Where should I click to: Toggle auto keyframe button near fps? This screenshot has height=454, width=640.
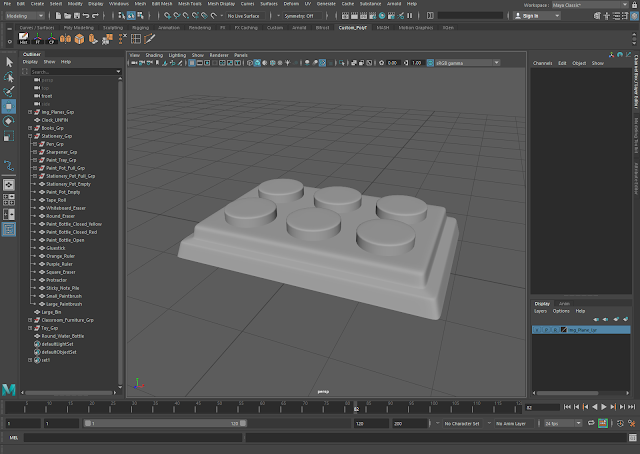pyautogui.click(x=602, y=423)
